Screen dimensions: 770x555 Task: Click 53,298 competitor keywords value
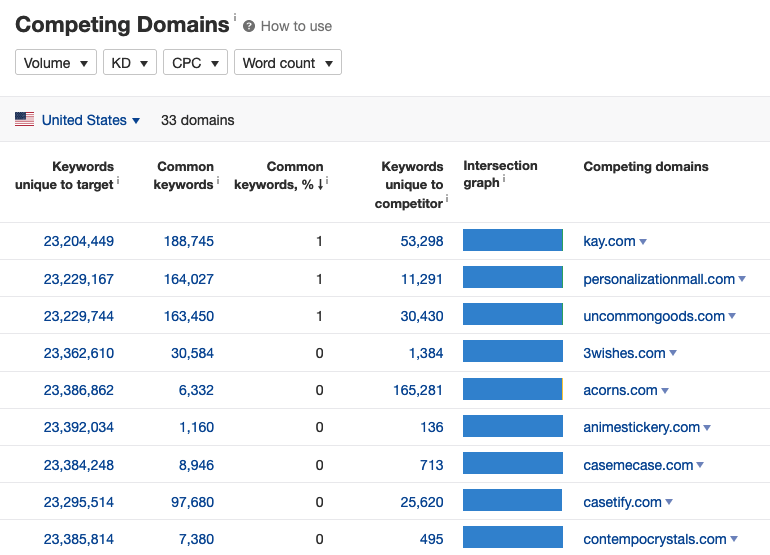[x=422, y=241]
